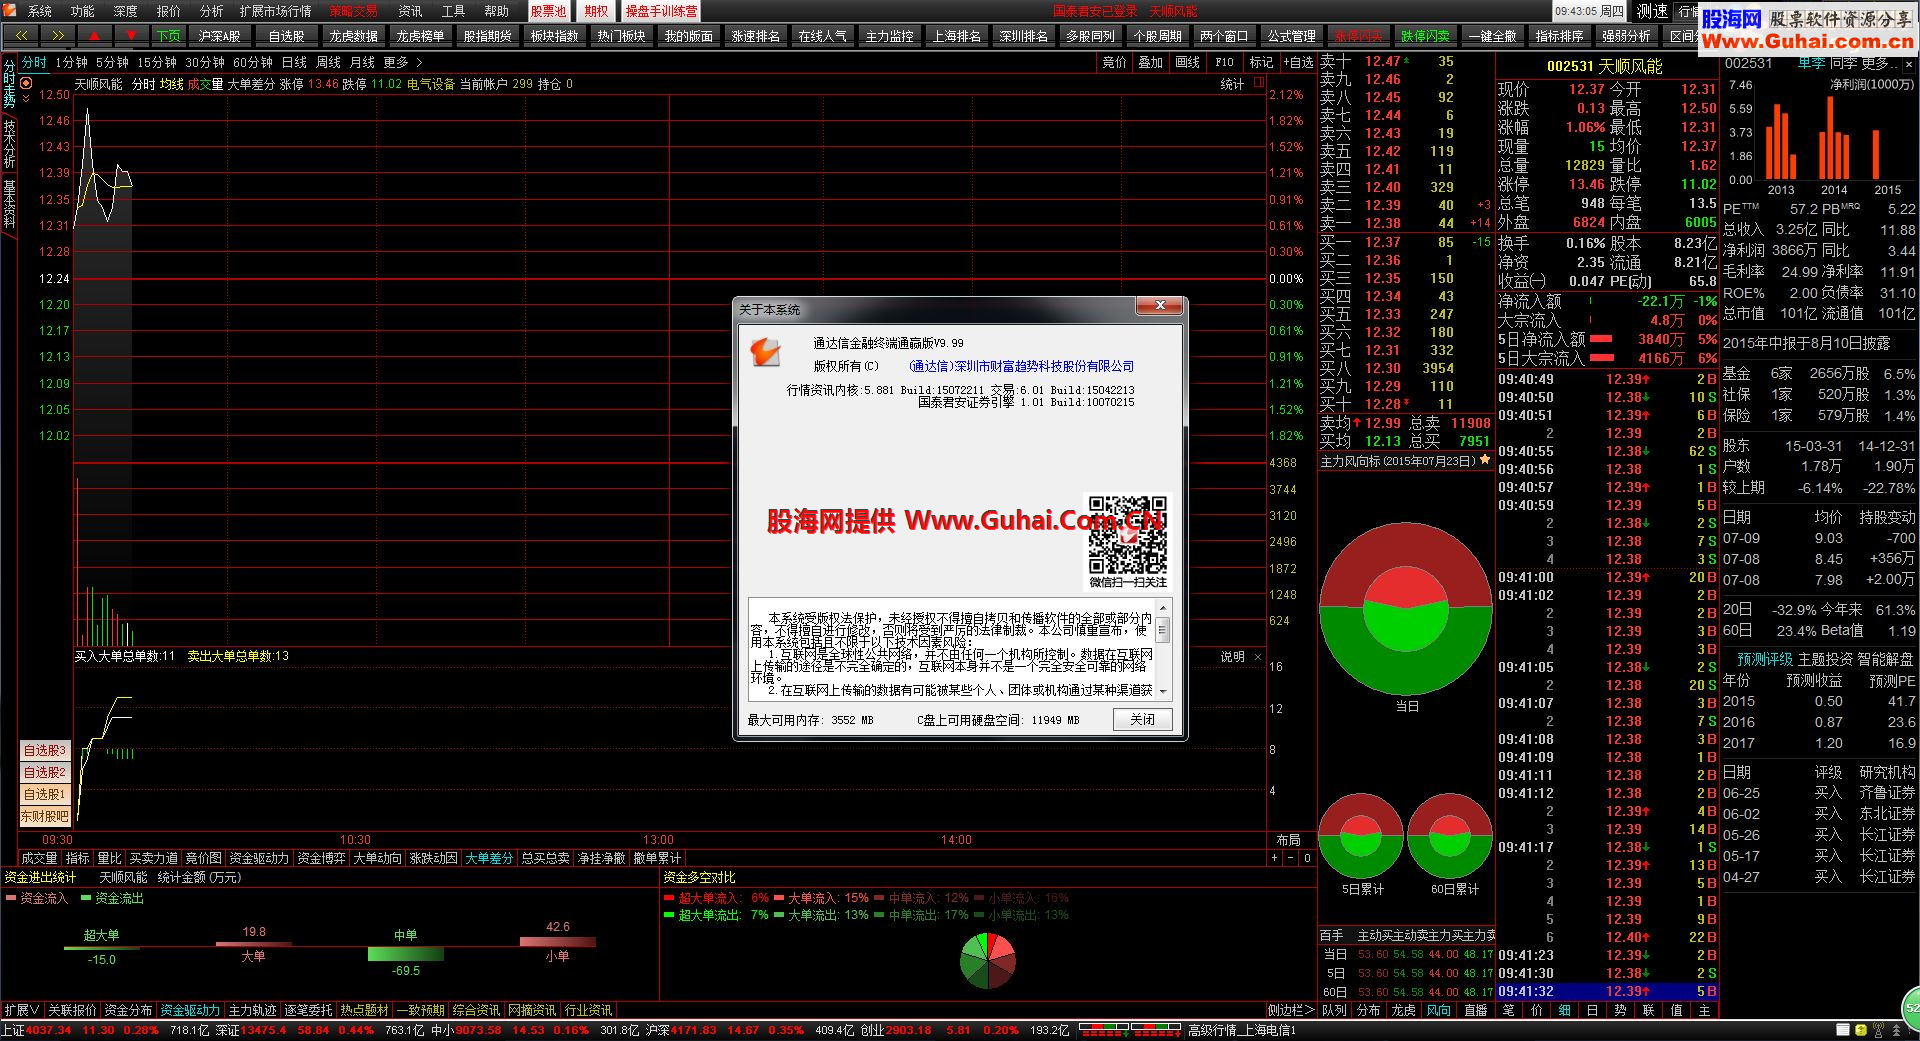Screen dimensions: 1920x1041
Task: Click the 超大单 green flow bar
Action: [101, 948]
